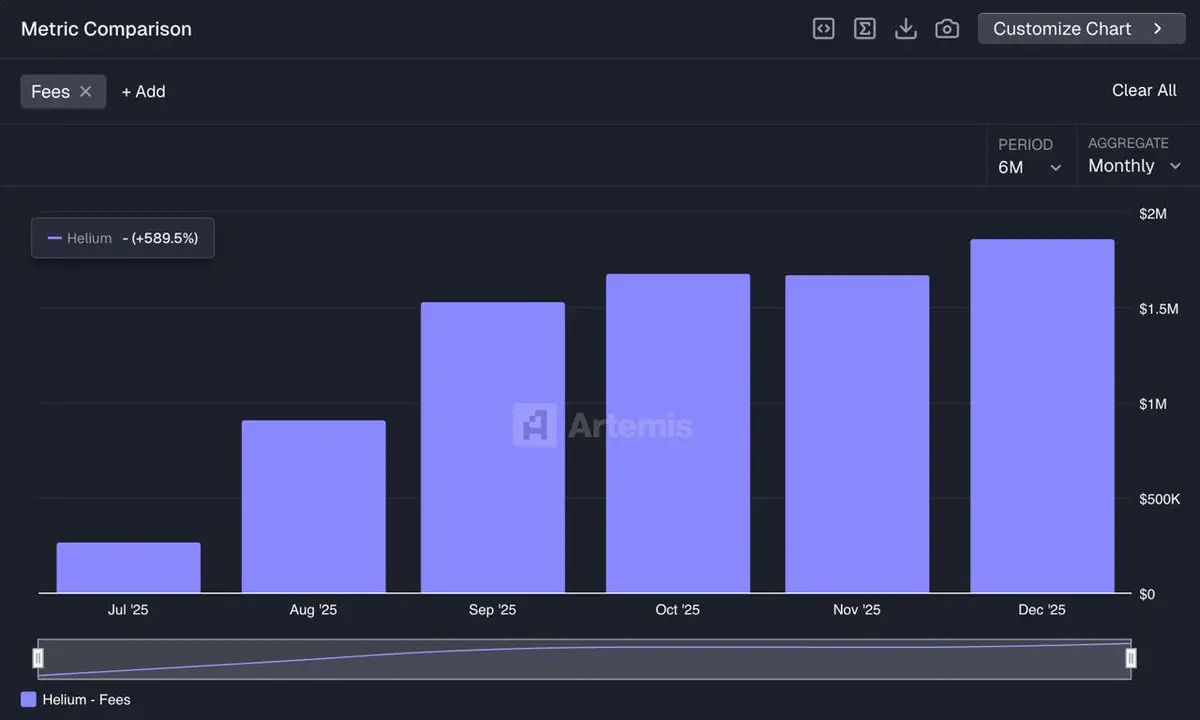Click + Add to add a metric
Viewport: 1200px width, 720px height.
[143, 91]
